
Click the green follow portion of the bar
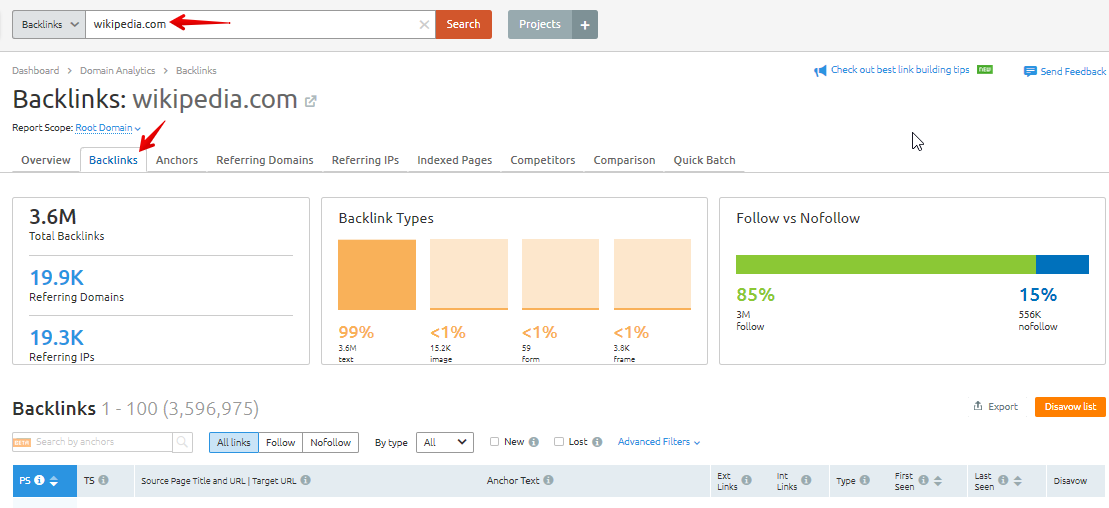point(886,265)
